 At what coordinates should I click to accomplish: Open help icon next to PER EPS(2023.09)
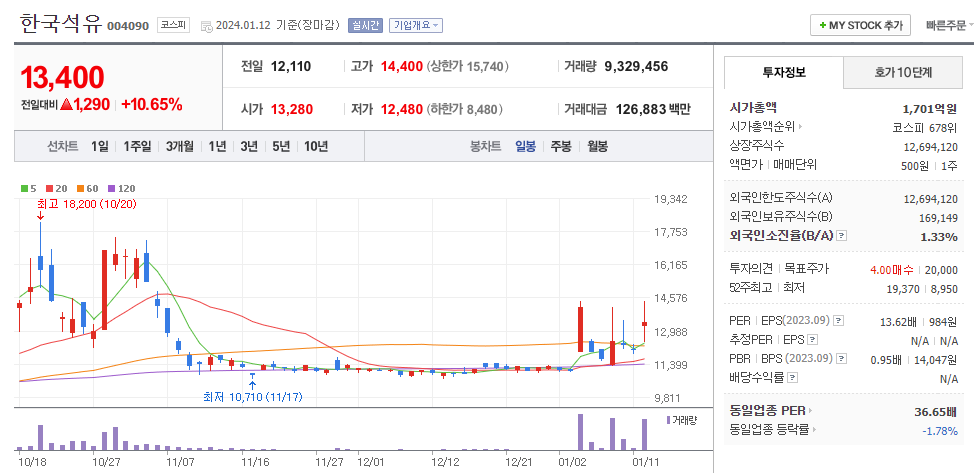pyautogui.click(x=839, y=321)
